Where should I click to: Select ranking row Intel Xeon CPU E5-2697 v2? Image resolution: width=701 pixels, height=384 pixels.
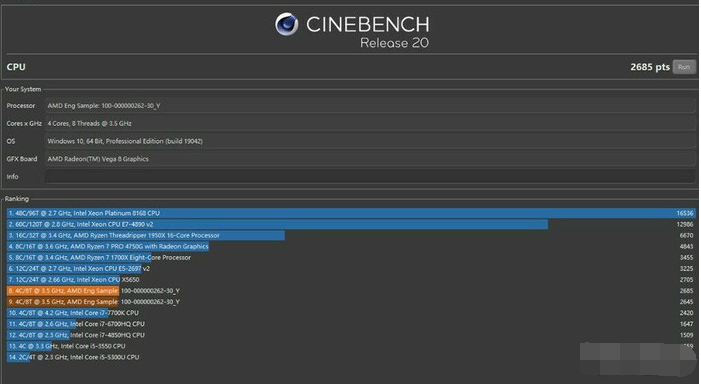[351, 269]
